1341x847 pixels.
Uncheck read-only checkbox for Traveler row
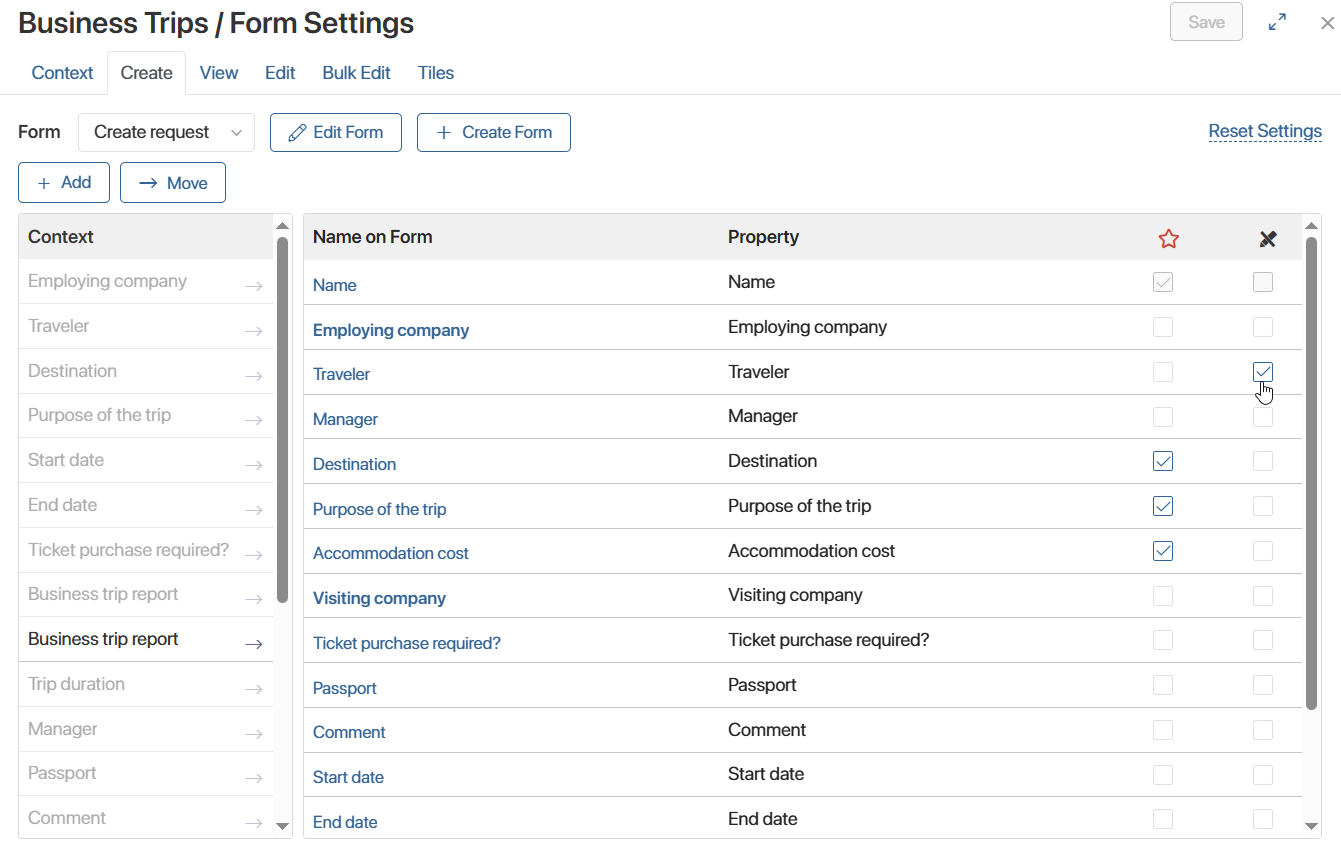[x=1263, y=372]
